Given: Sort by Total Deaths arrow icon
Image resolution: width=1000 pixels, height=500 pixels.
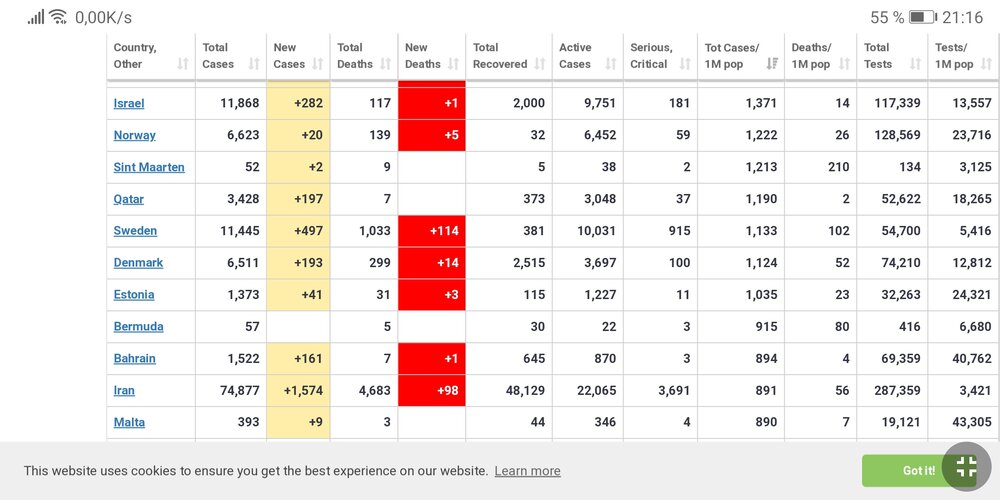Looking at the screenshot, I should [385, 64].
